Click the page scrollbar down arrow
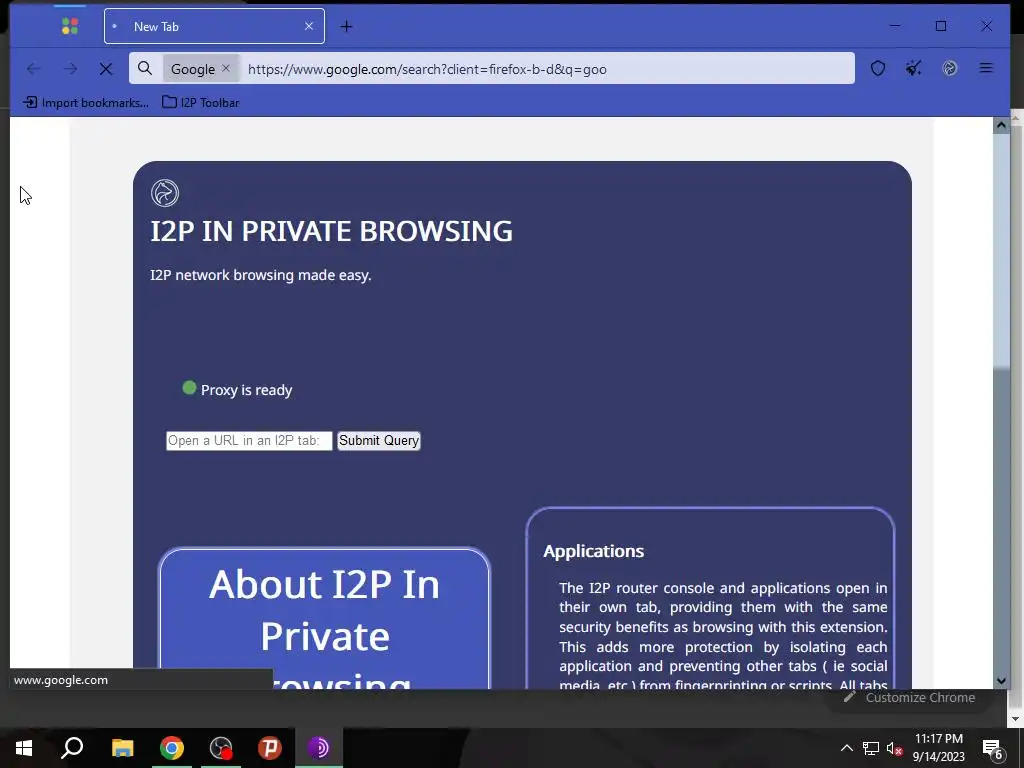 (x=1000, y=680)
